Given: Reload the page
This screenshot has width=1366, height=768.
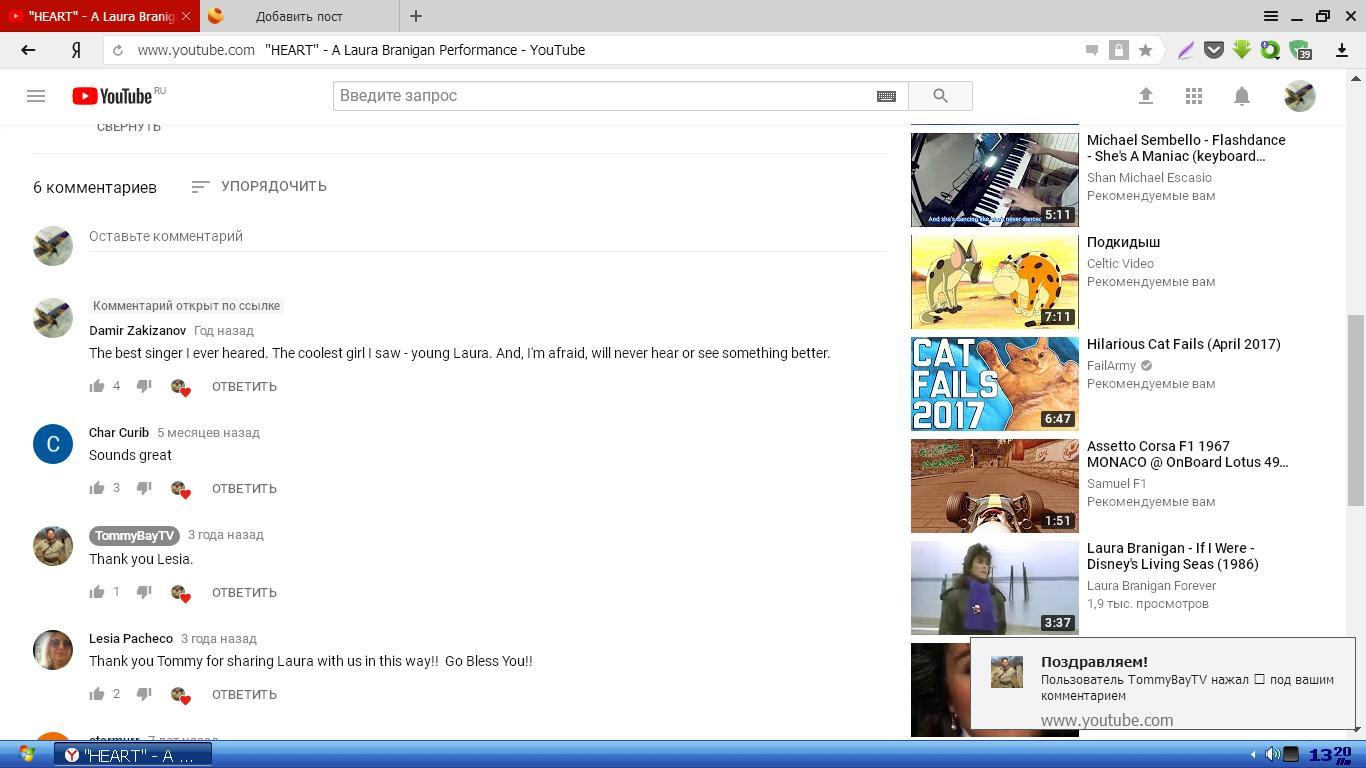Looking at the screenshot, I should pyautogui.click(x=118, y=50).
